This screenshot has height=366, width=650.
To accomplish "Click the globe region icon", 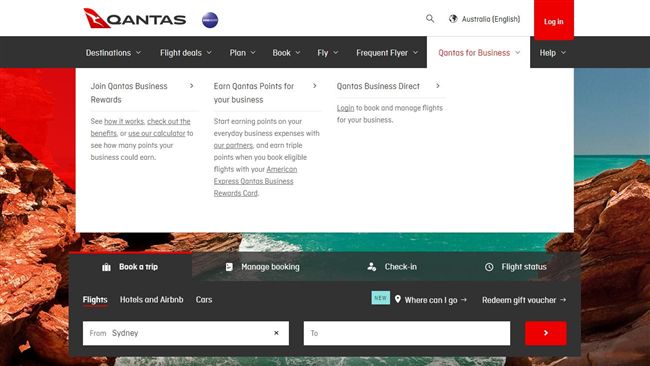I will 453,19.
